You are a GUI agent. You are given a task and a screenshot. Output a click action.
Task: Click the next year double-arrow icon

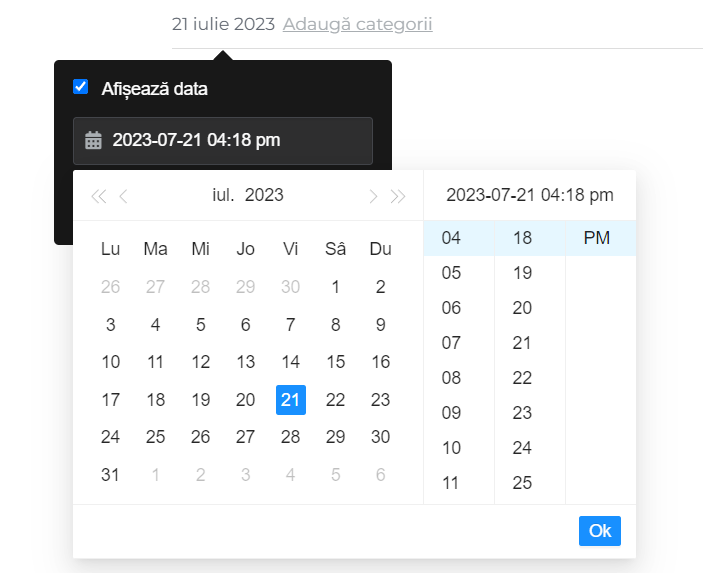point(398,196)
